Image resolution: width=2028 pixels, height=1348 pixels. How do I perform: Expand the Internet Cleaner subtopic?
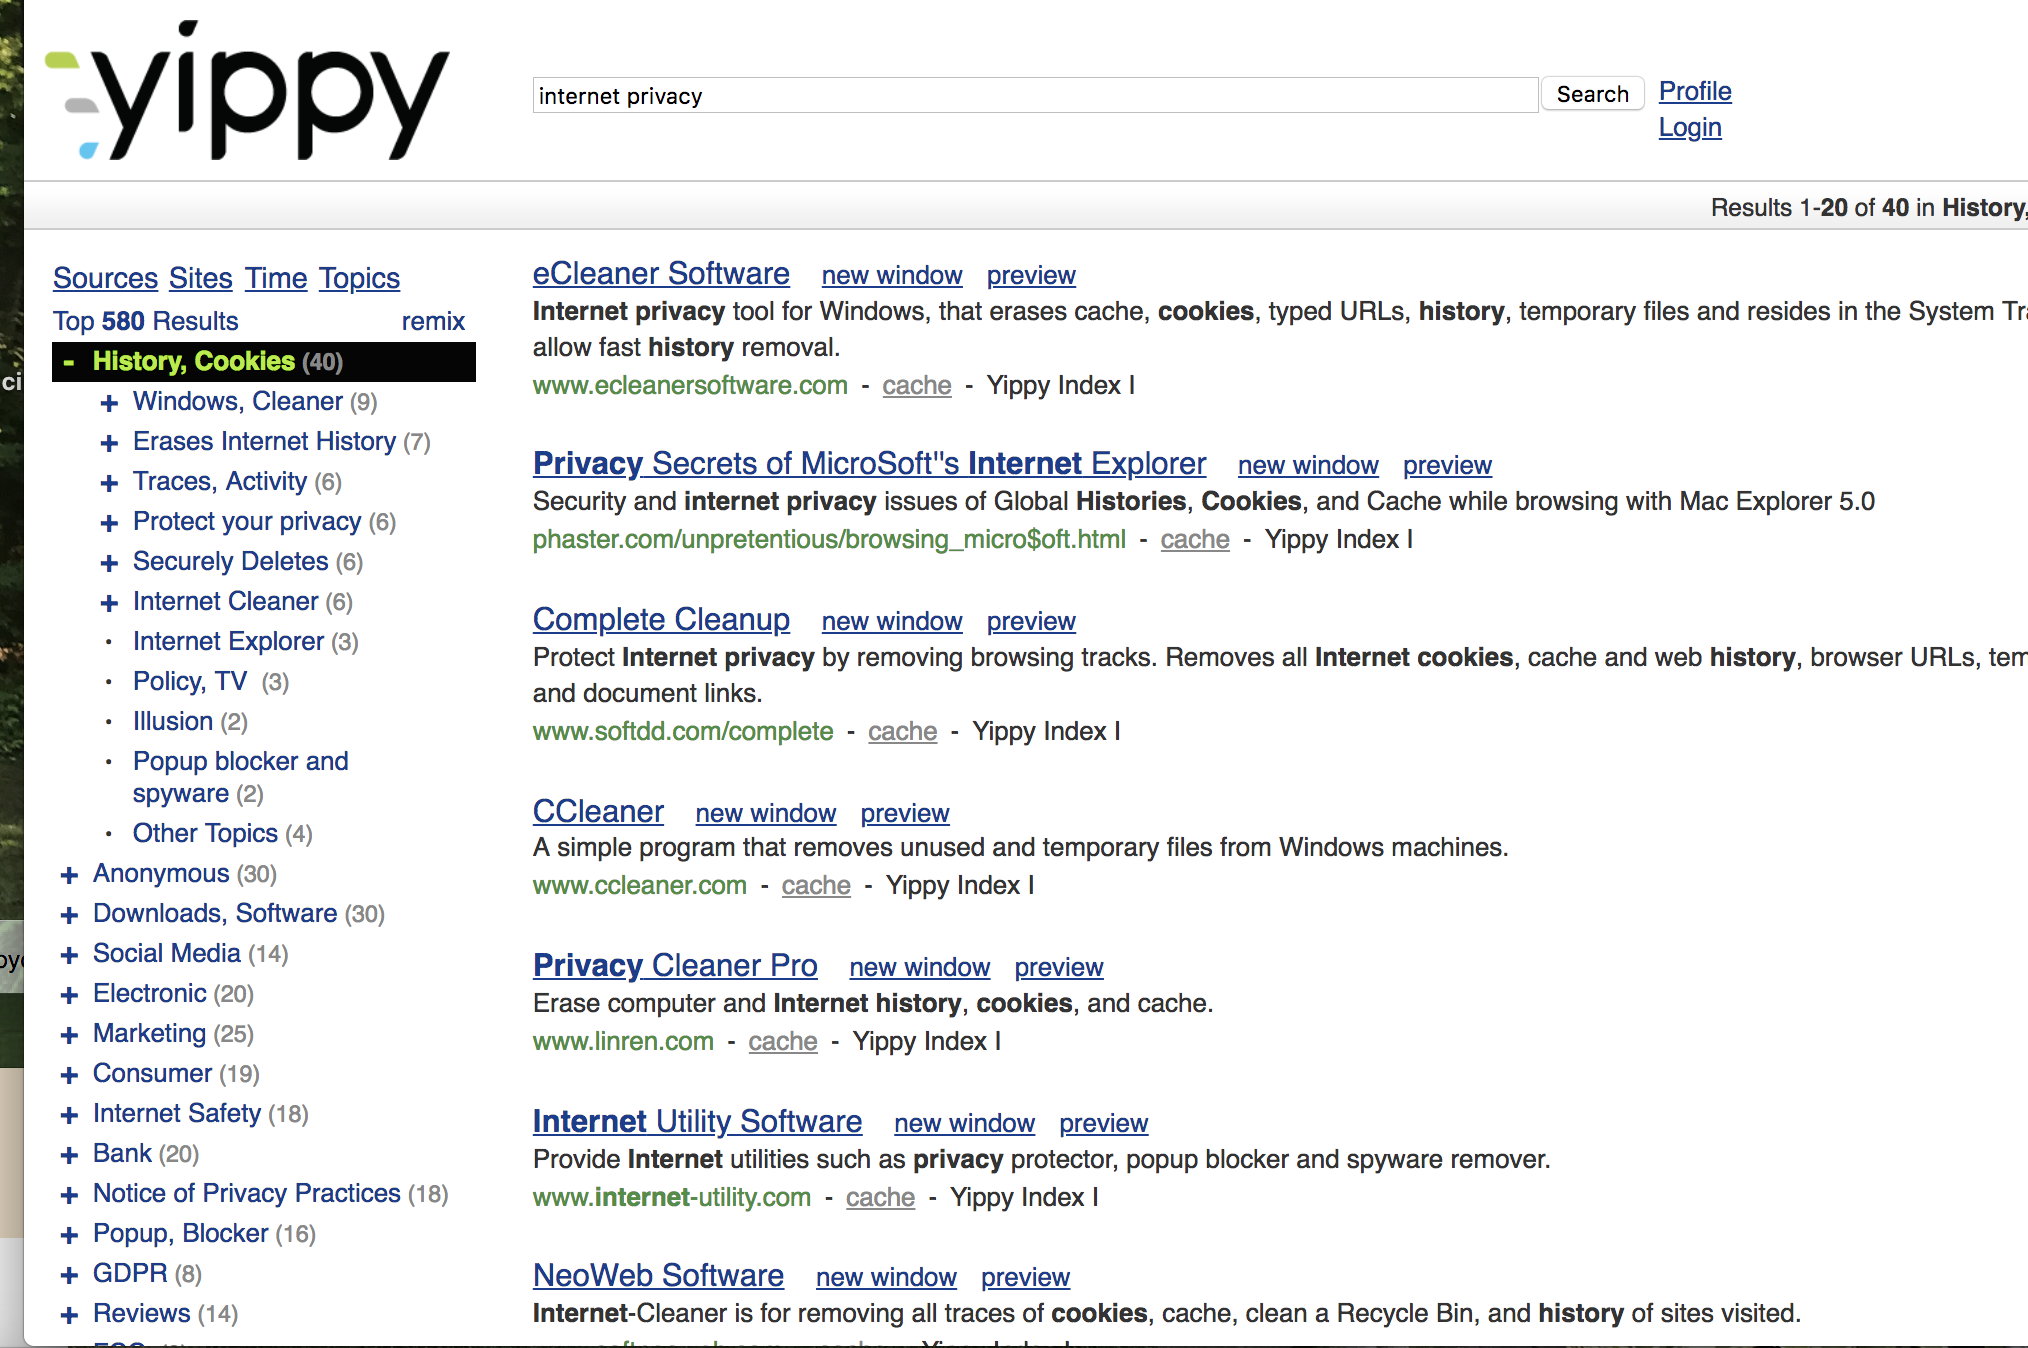109,603
